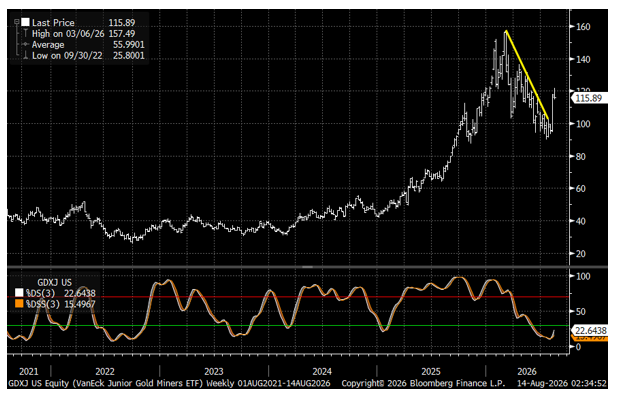
Task: Click the white Last Price color swatch
Action: tap(25, 22)
